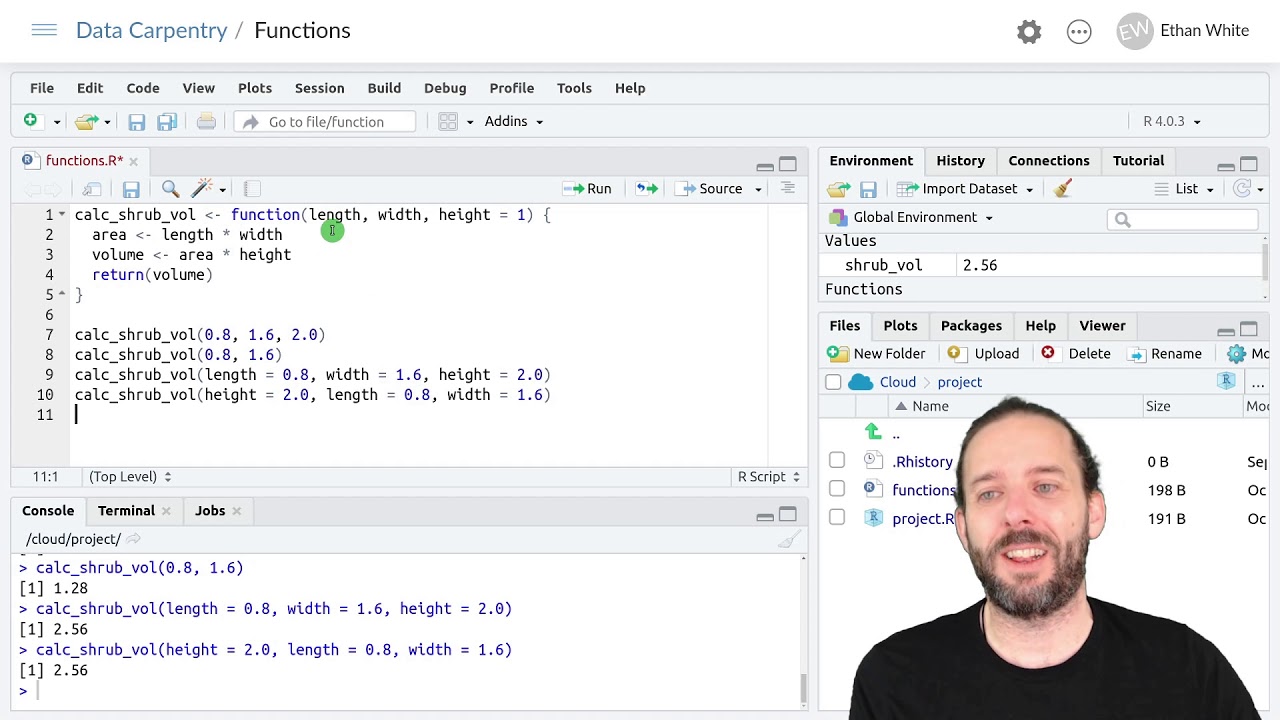The height and width of the screenshot is (720, 1280).
Task: Open the Addins dropdown
Action: pos(513,121)
